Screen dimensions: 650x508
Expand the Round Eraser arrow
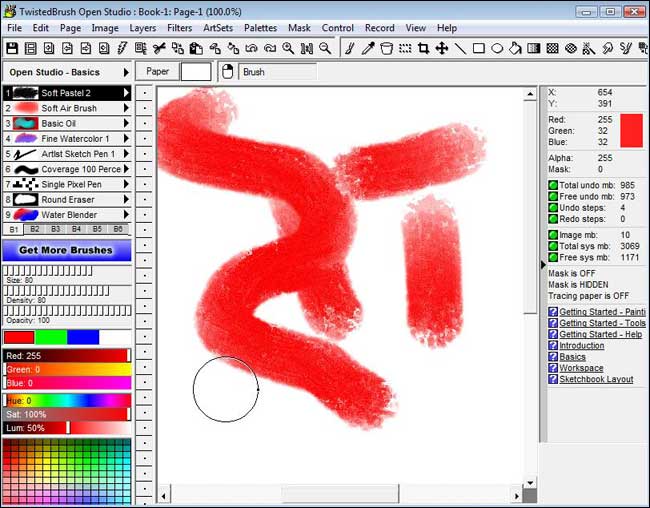(126, 199)
